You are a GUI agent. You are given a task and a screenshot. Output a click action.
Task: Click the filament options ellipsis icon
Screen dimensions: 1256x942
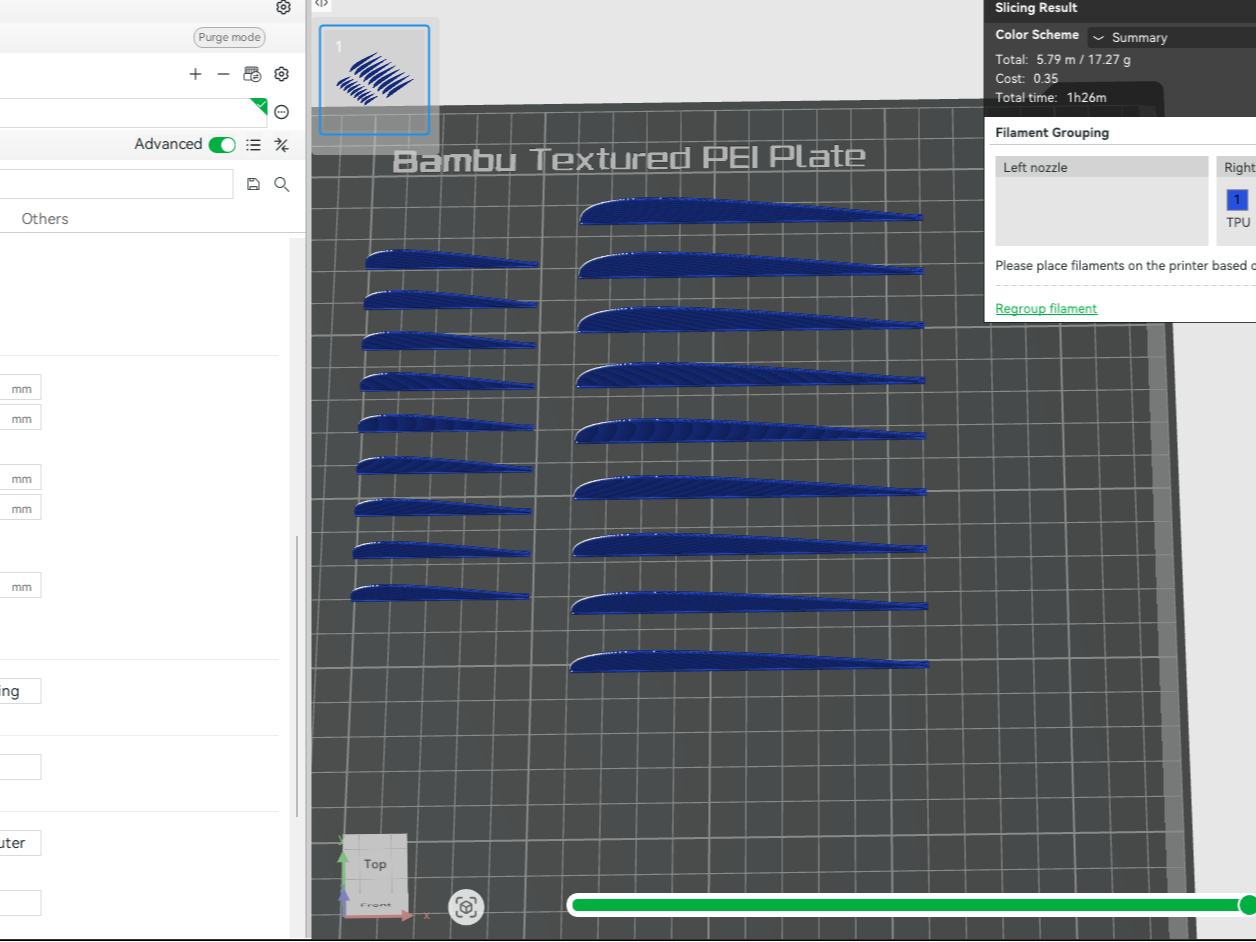click(282, 112)
